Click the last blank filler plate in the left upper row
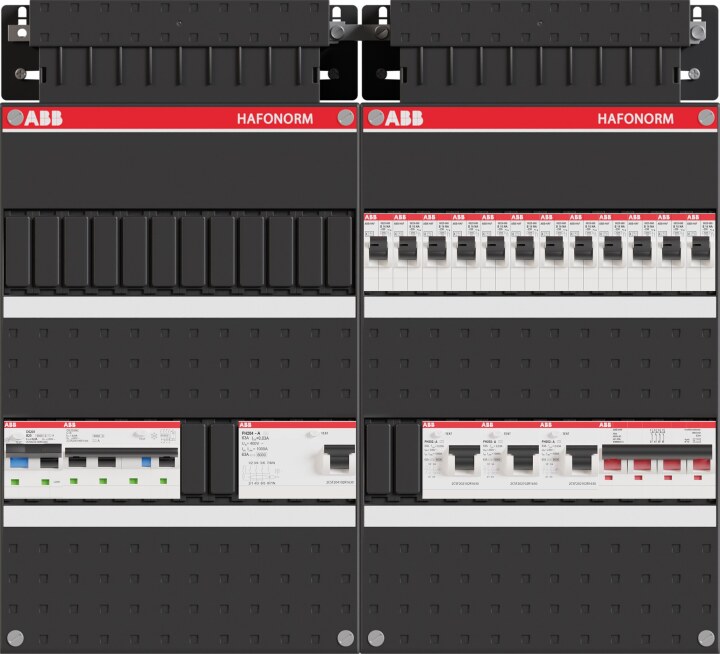This screenshot has width=720, height=654. pyautogui.click(x=339, y=251)
